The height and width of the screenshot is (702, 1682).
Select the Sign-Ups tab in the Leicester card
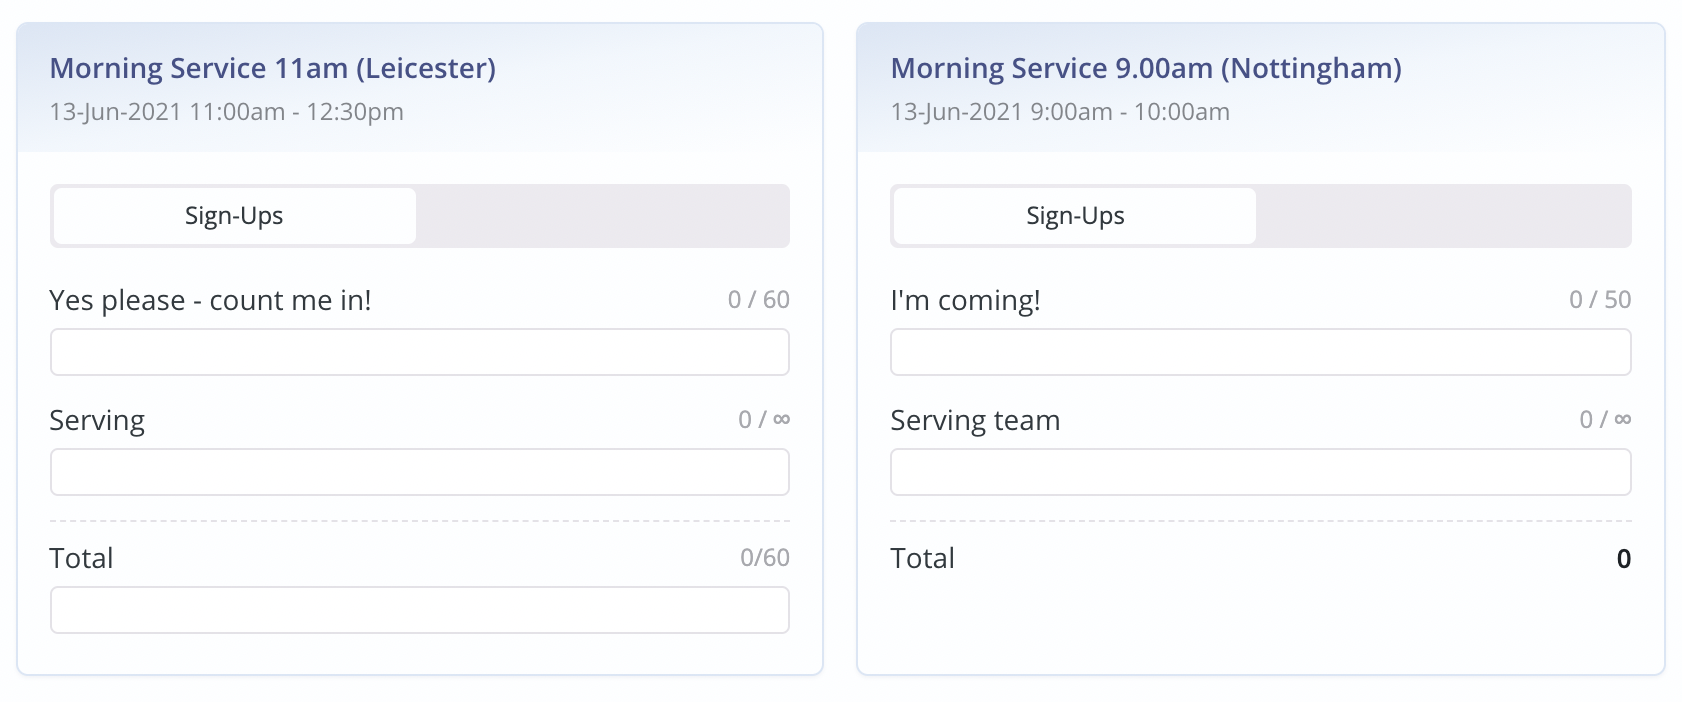234,216
